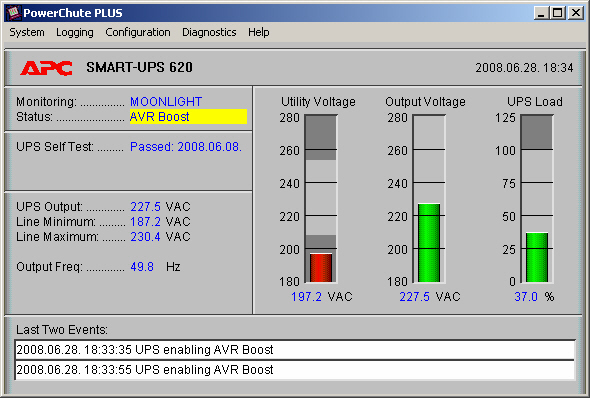Click the red Utility Voltage bar
Screen dimensions: 590x398
(x=321, y=268)
